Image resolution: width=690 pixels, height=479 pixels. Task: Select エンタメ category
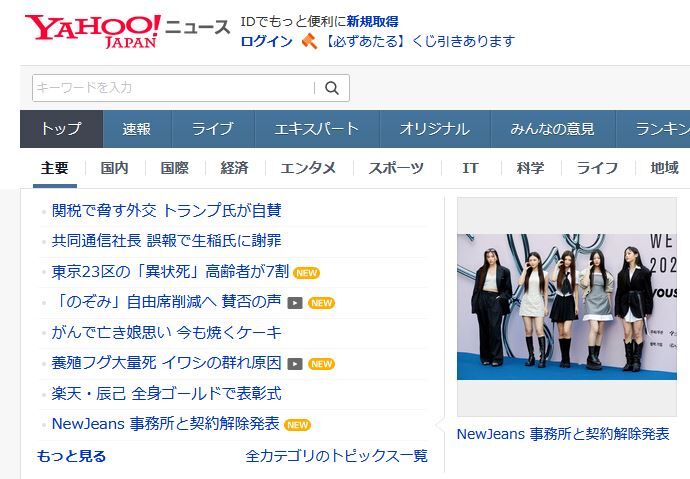tap(308, 168)
